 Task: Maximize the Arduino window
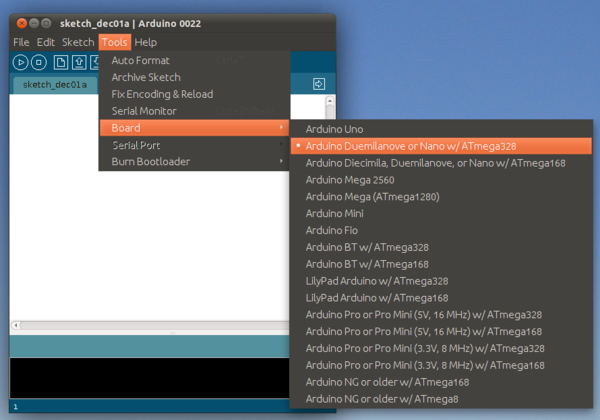coord(46,23)
